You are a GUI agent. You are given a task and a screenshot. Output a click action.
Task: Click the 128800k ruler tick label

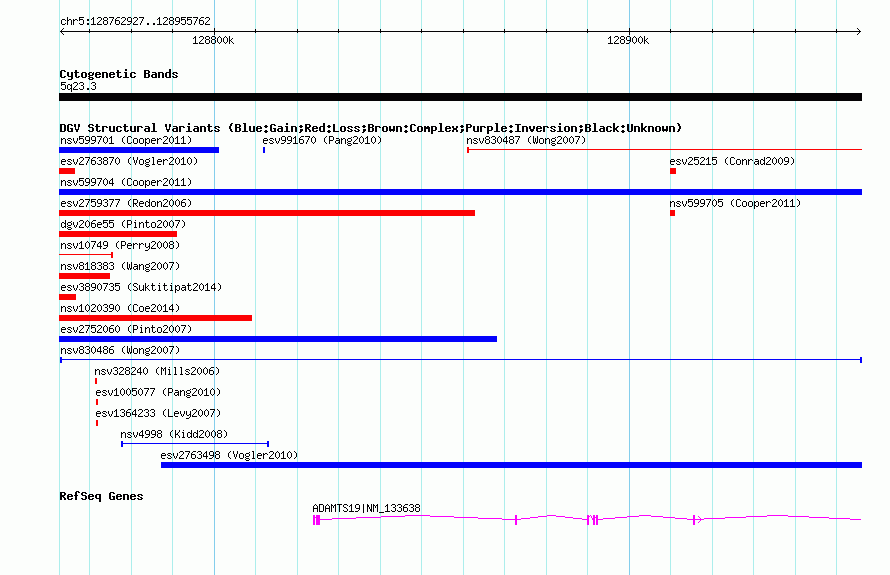213,40
